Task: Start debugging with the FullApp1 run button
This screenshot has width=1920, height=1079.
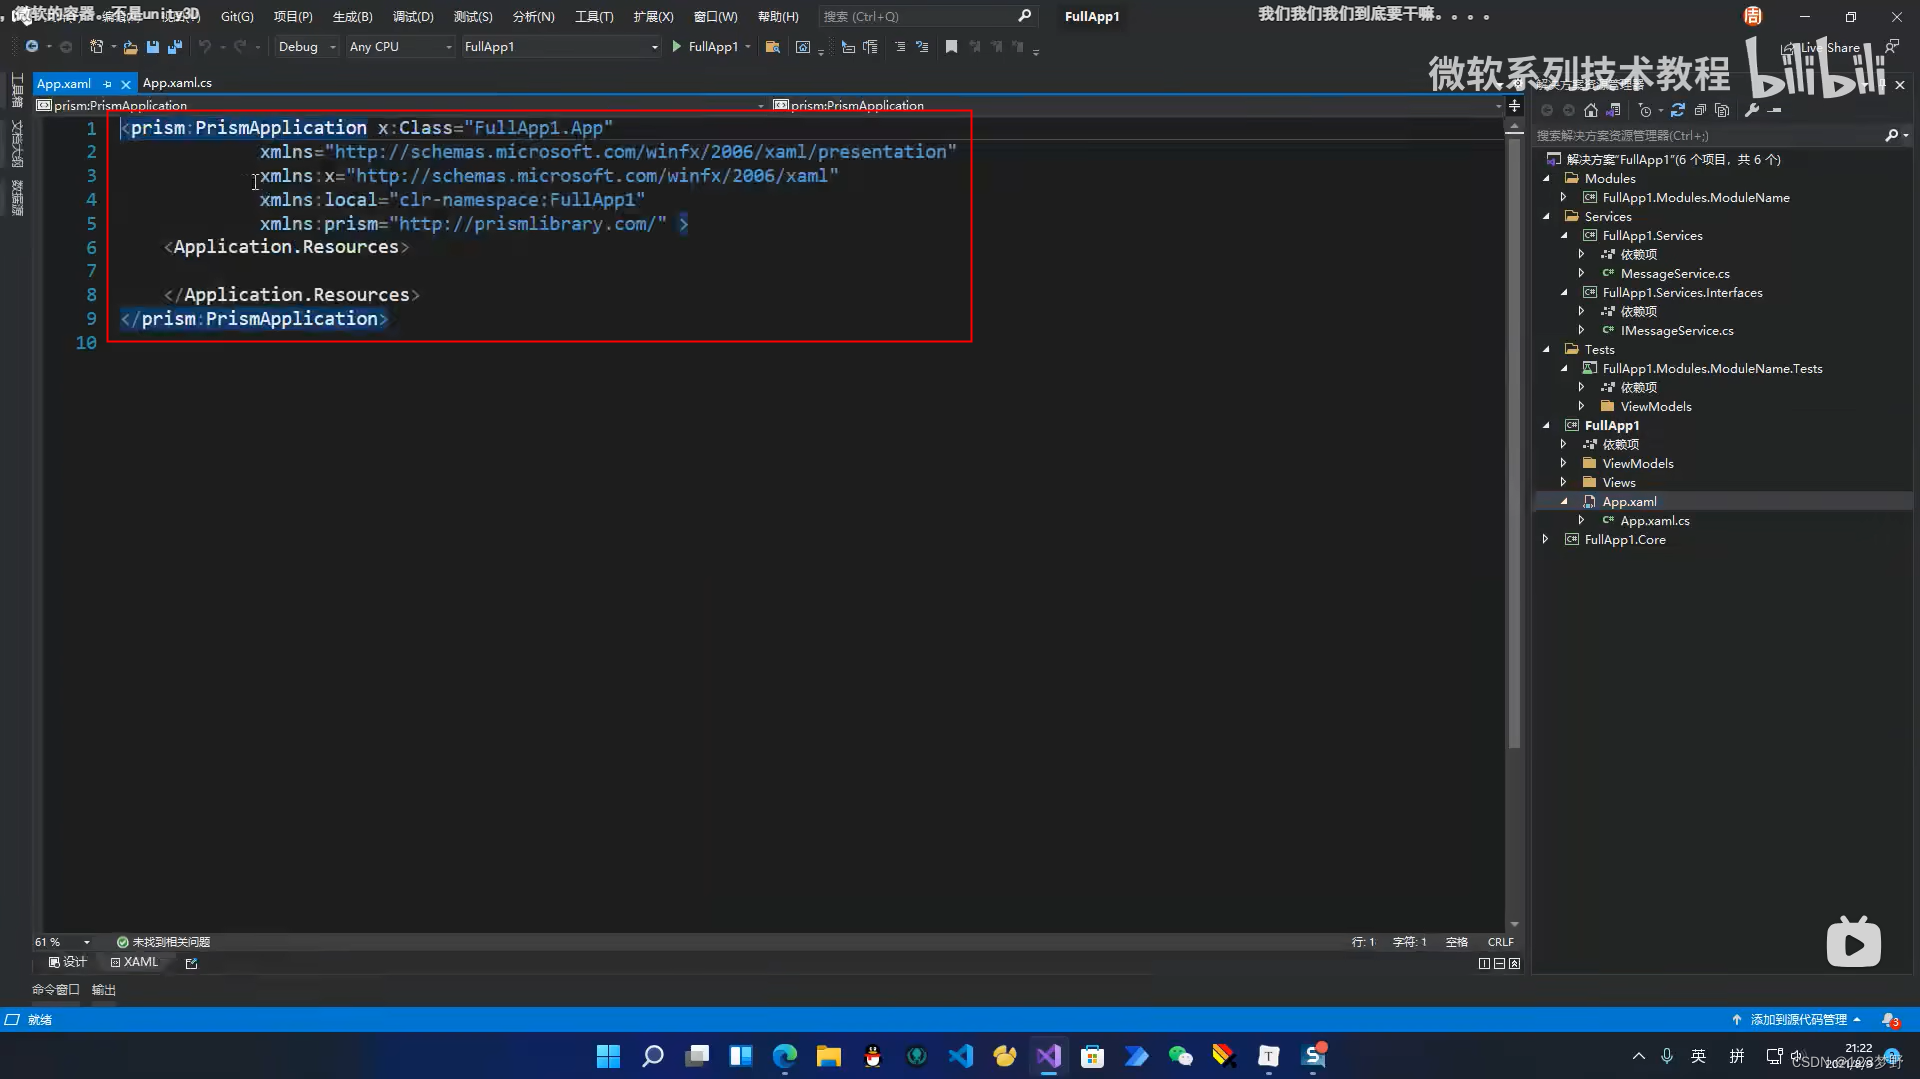Action: click(705, 47)
